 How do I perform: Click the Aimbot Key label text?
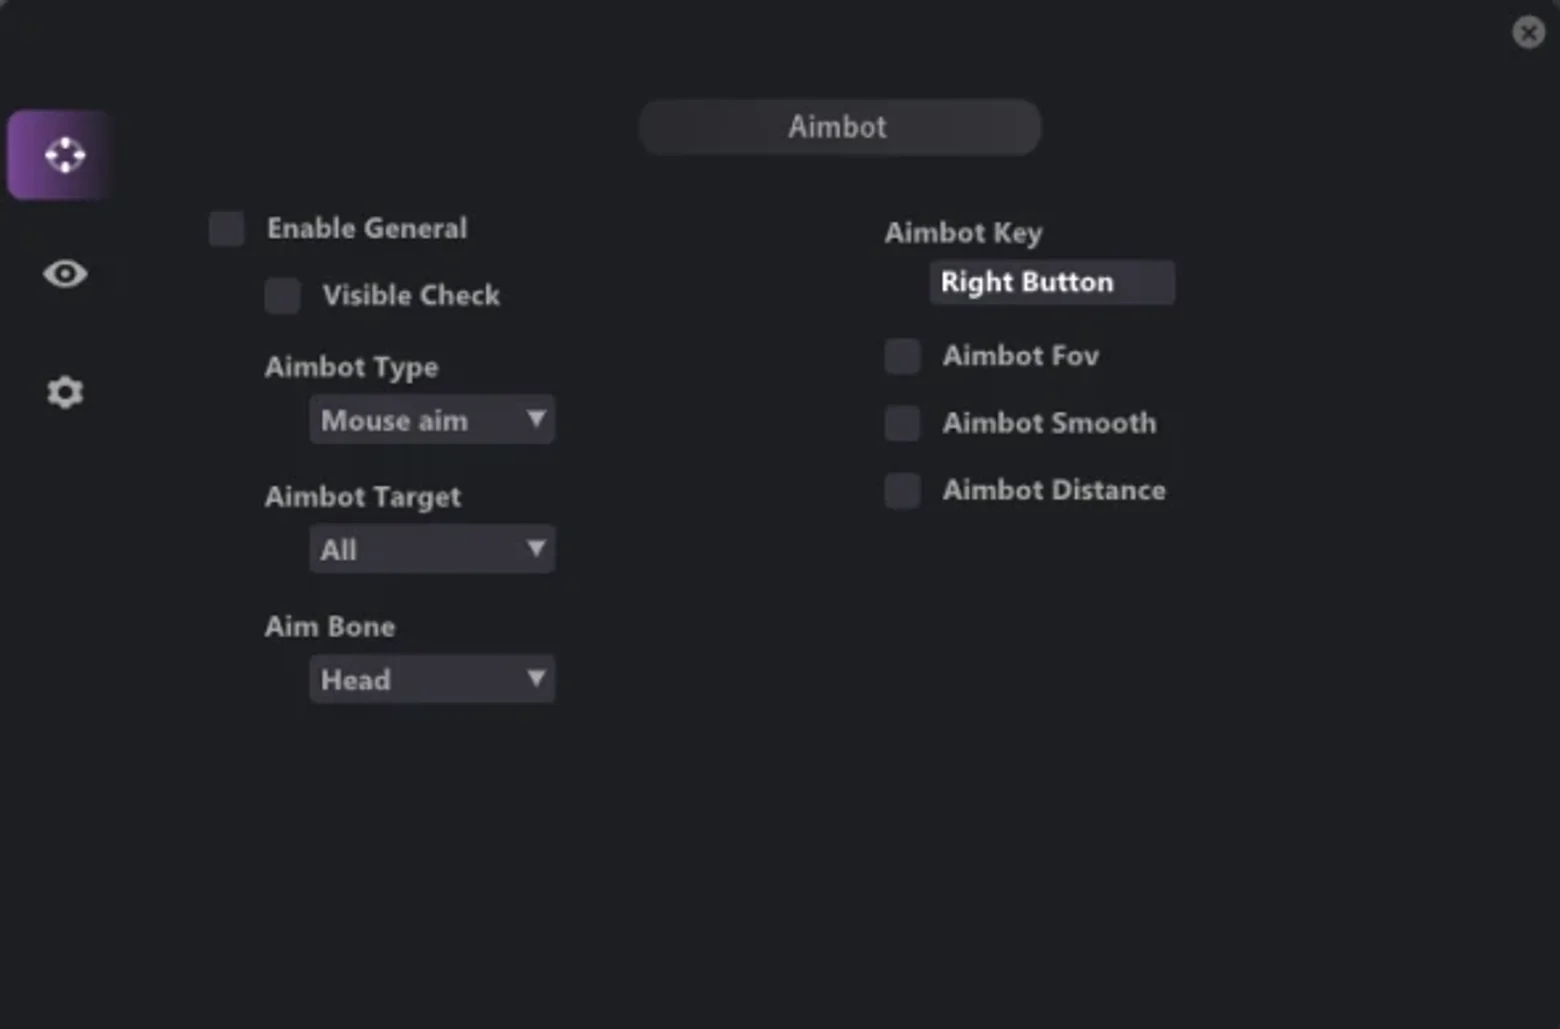[963, 233]
